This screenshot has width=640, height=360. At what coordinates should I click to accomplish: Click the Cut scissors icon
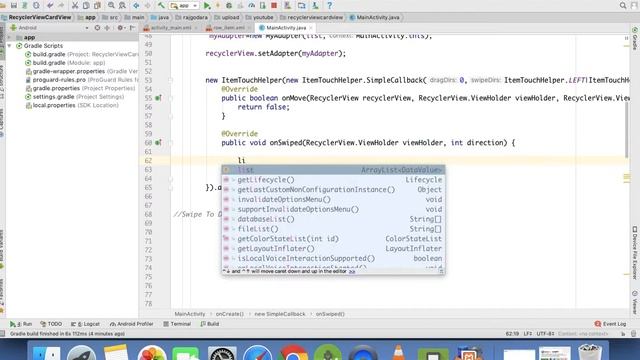point(75,5)
